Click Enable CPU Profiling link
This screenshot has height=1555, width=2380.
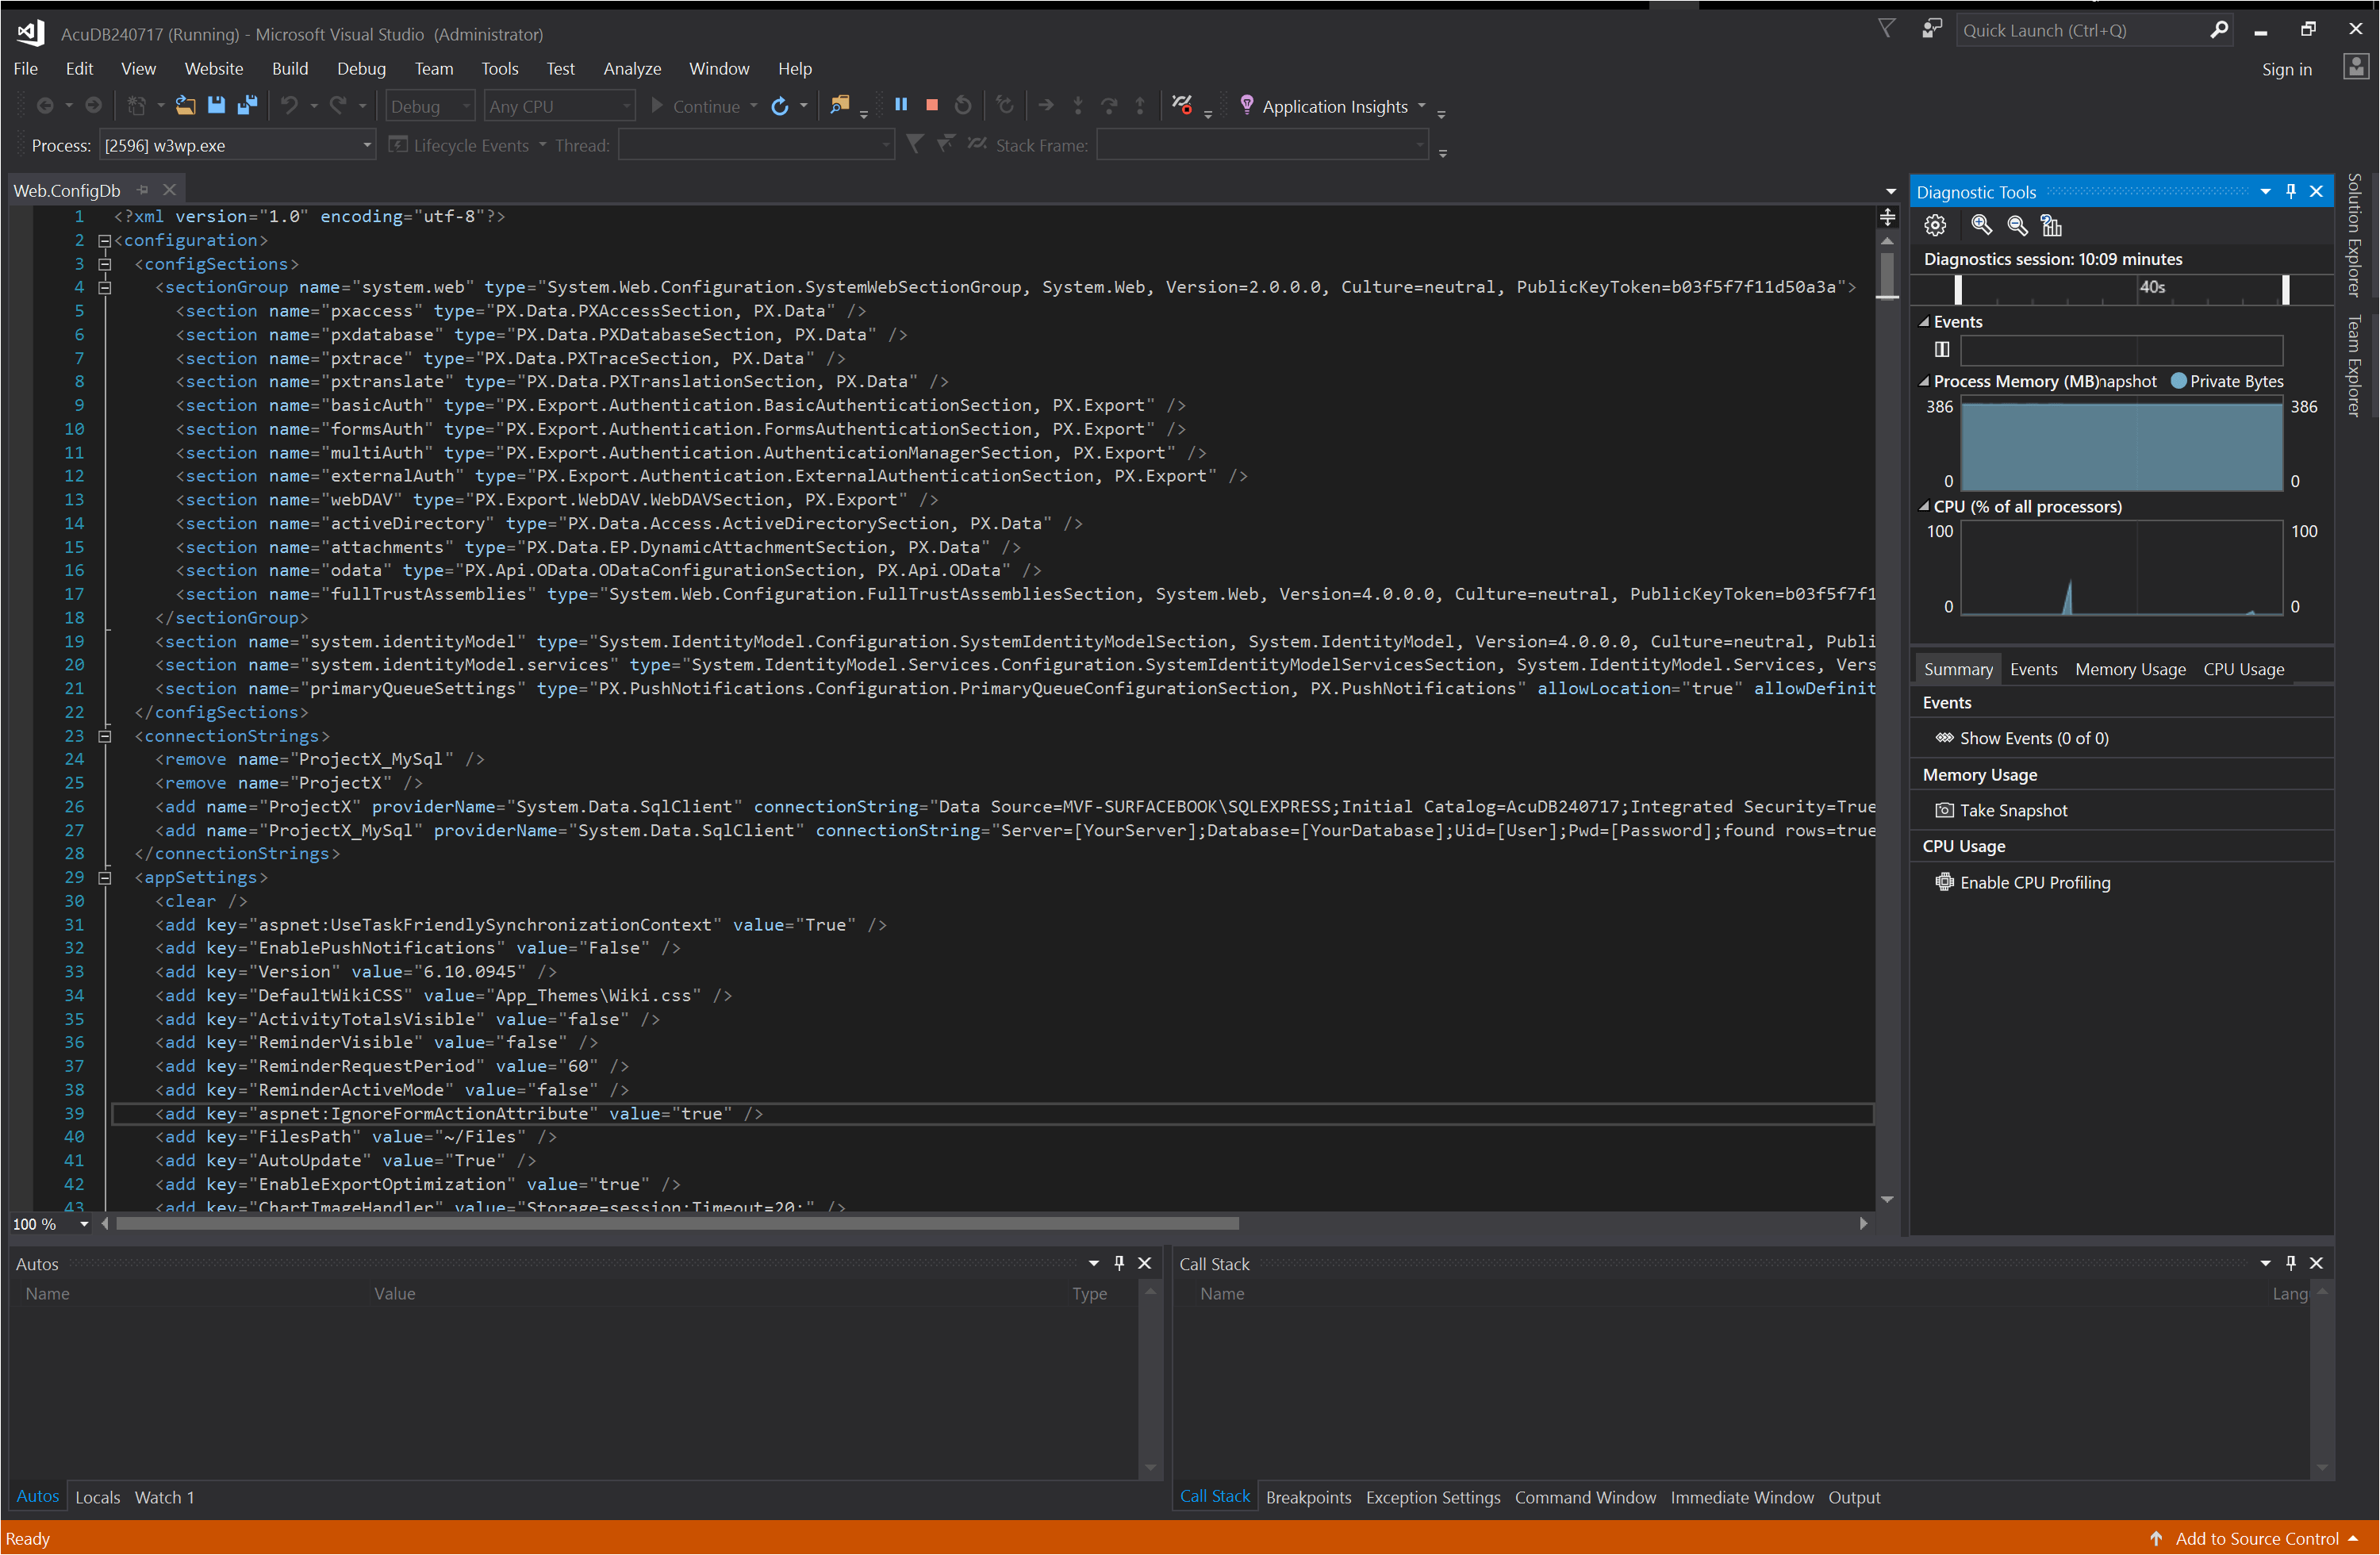point(2035,882)
